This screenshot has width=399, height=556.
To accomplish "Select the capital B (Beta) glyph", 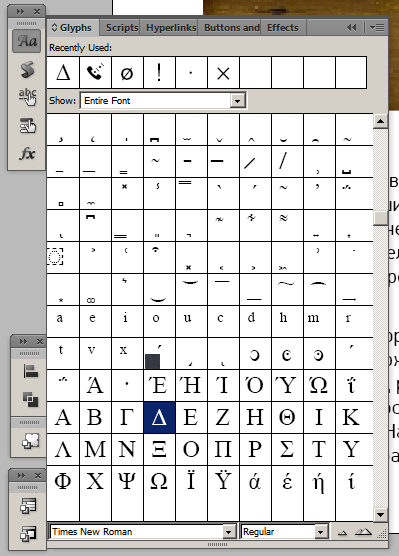I will tap(95, 417).
